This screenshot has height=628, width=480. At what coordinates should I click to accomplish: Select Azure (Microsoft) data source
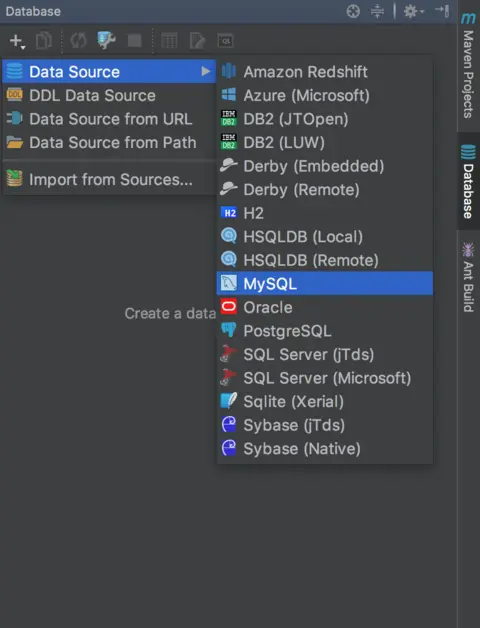[x=325, y=95]
